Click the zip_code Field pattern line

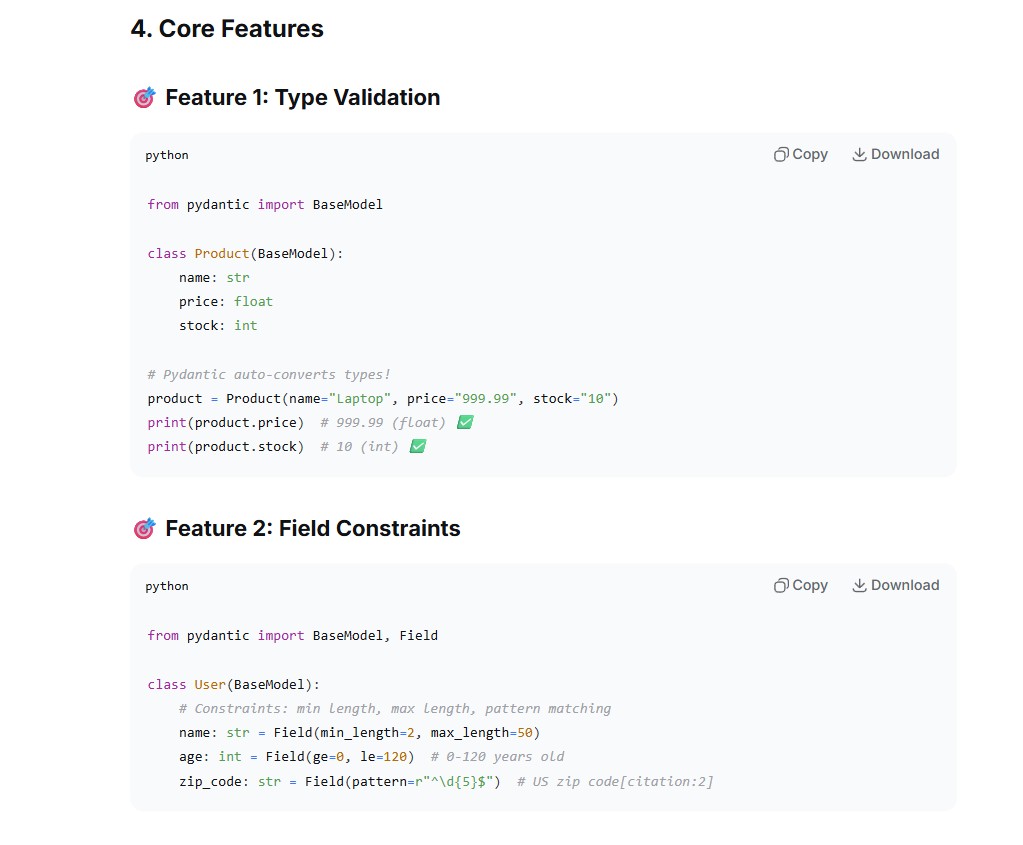point(446,781)
